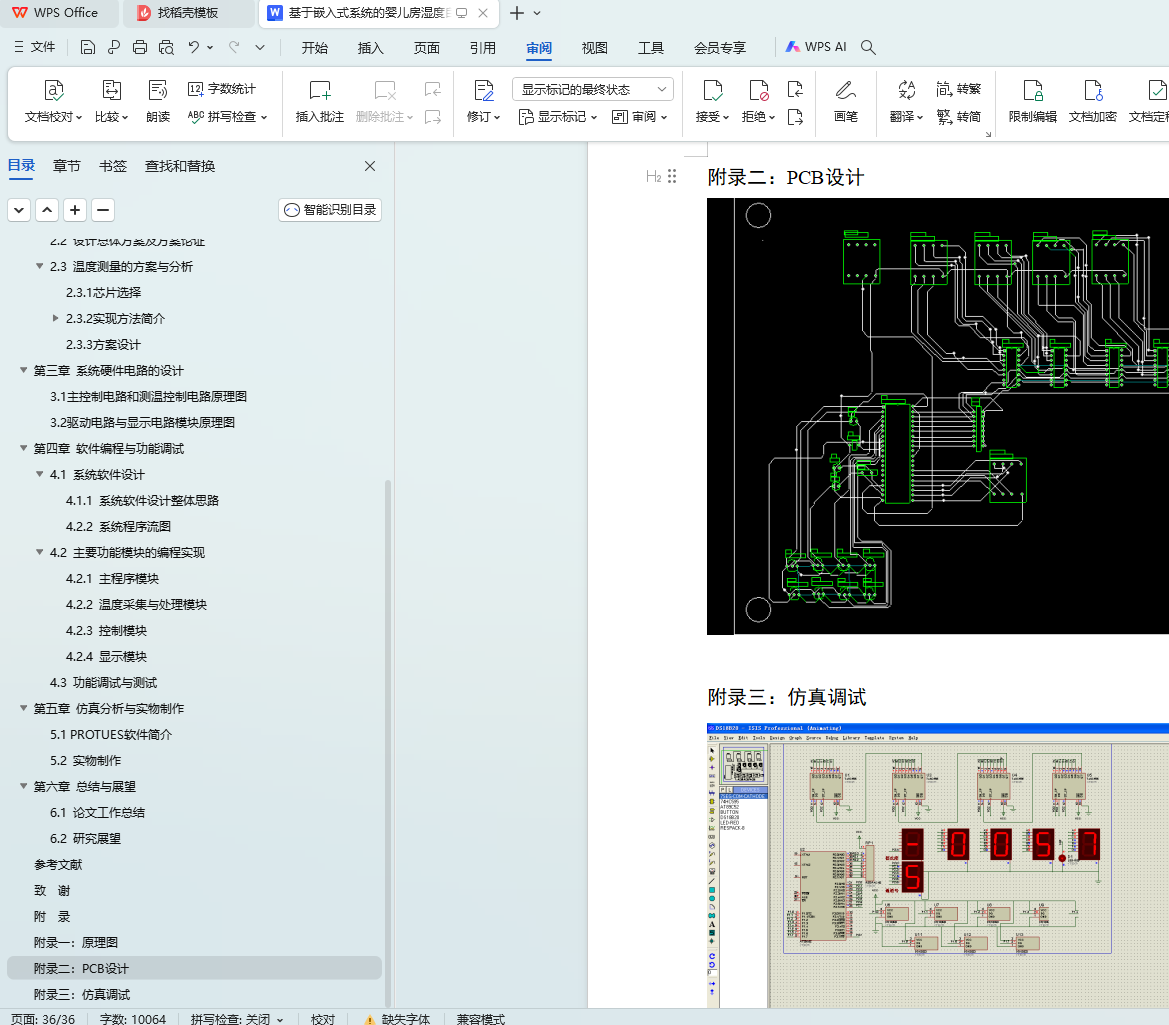
Task: Click the 智能识别目录 button
Action: (x=330, y=210)
